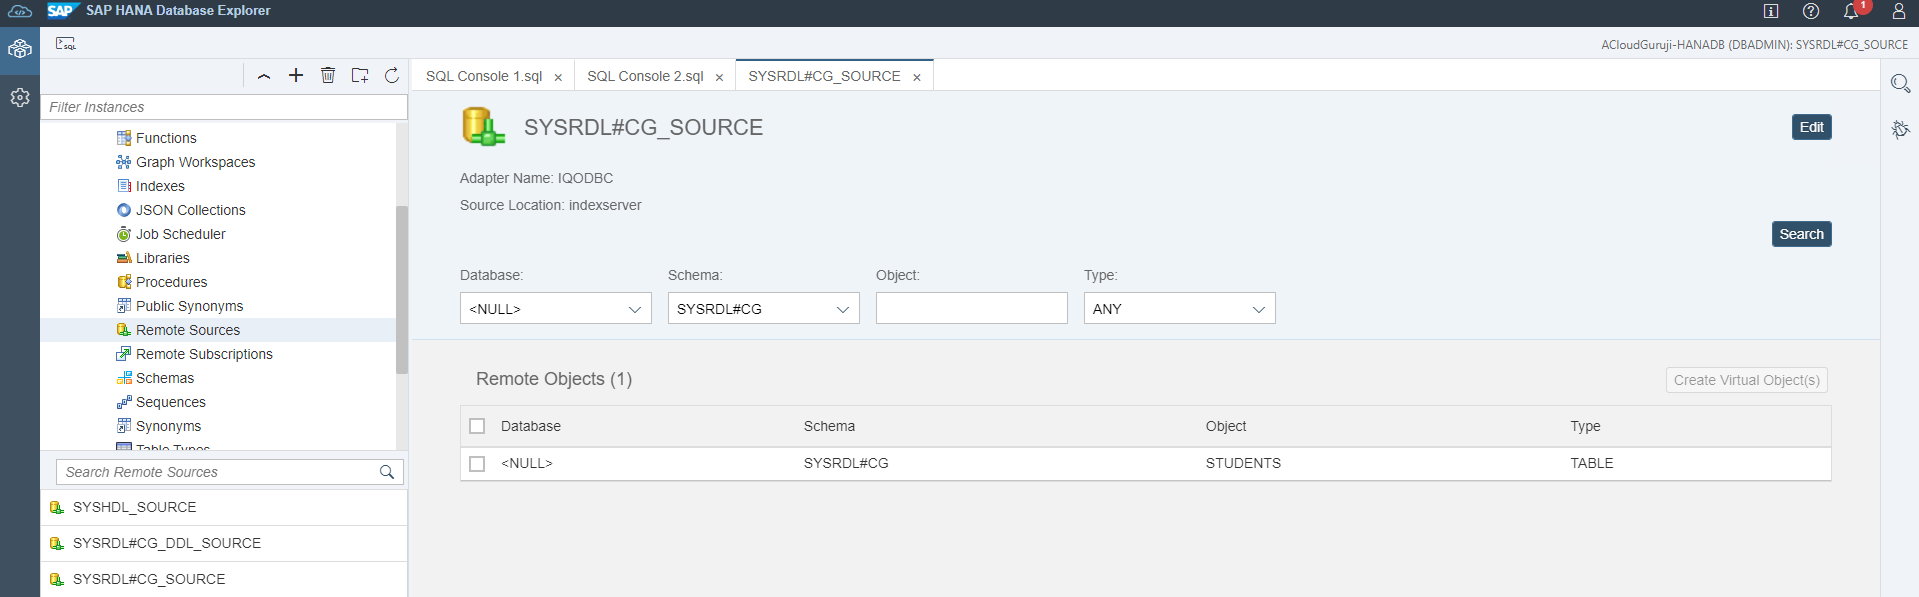Image resolution: width=1919 pixels, height=597 pixels.
Task: Open the help question mark icon
Action: tap(1811, 11)
